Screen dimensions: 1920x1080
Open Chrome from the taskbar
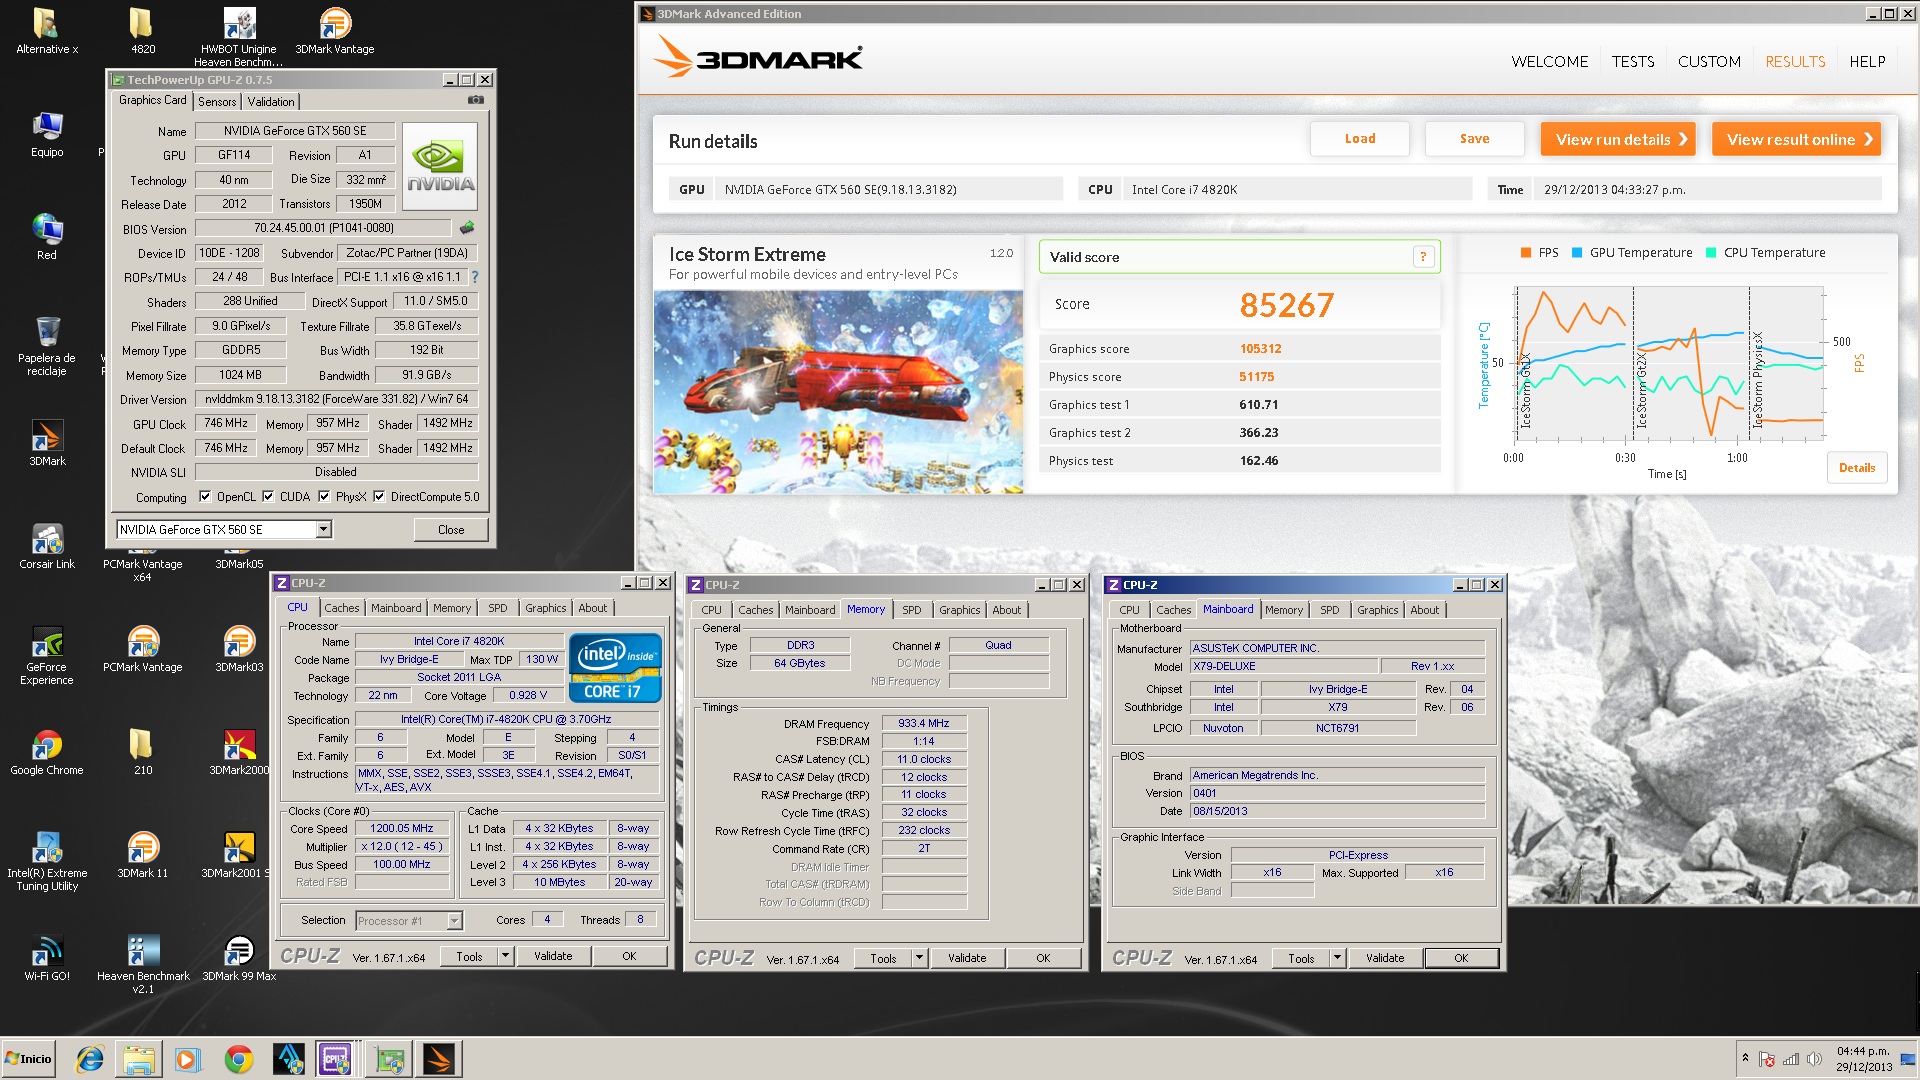point(239,1059)
